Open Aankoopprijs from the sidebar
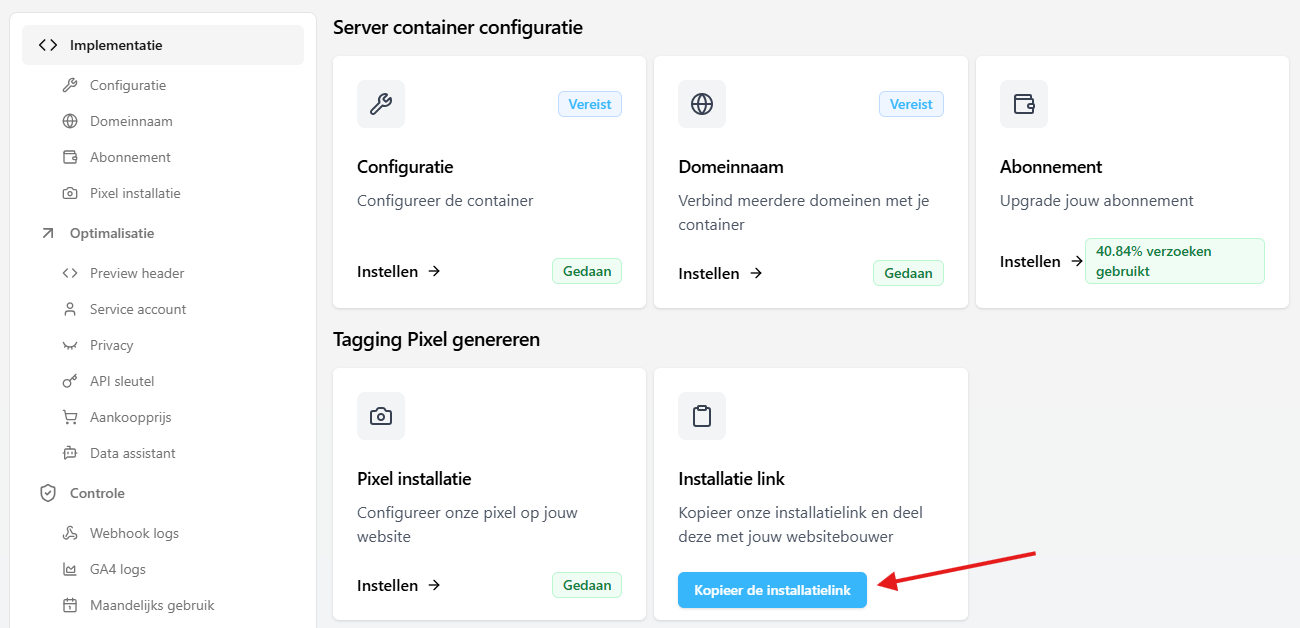The image size is (1300, 628). point(130,417)
